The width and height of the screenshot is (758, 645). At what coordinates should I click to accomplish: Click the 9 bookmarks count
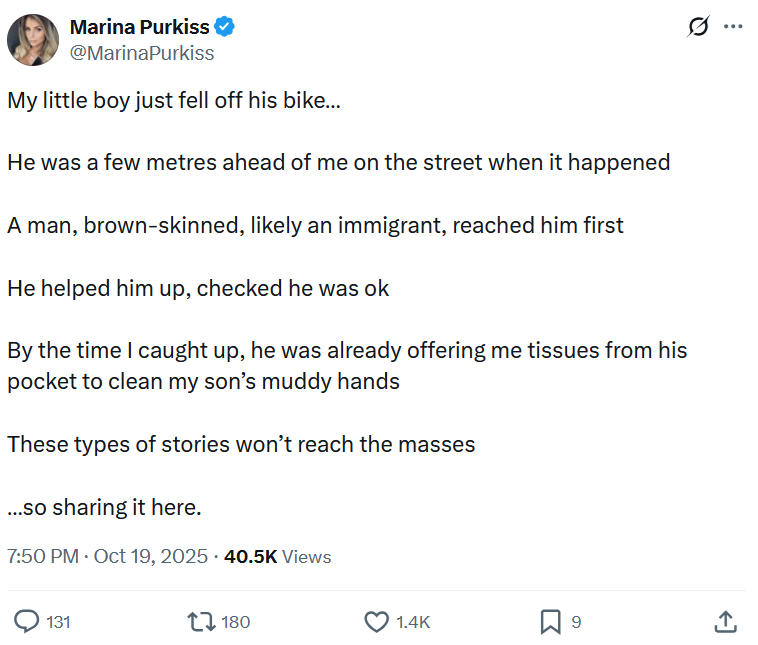click(x=576, y=622)
